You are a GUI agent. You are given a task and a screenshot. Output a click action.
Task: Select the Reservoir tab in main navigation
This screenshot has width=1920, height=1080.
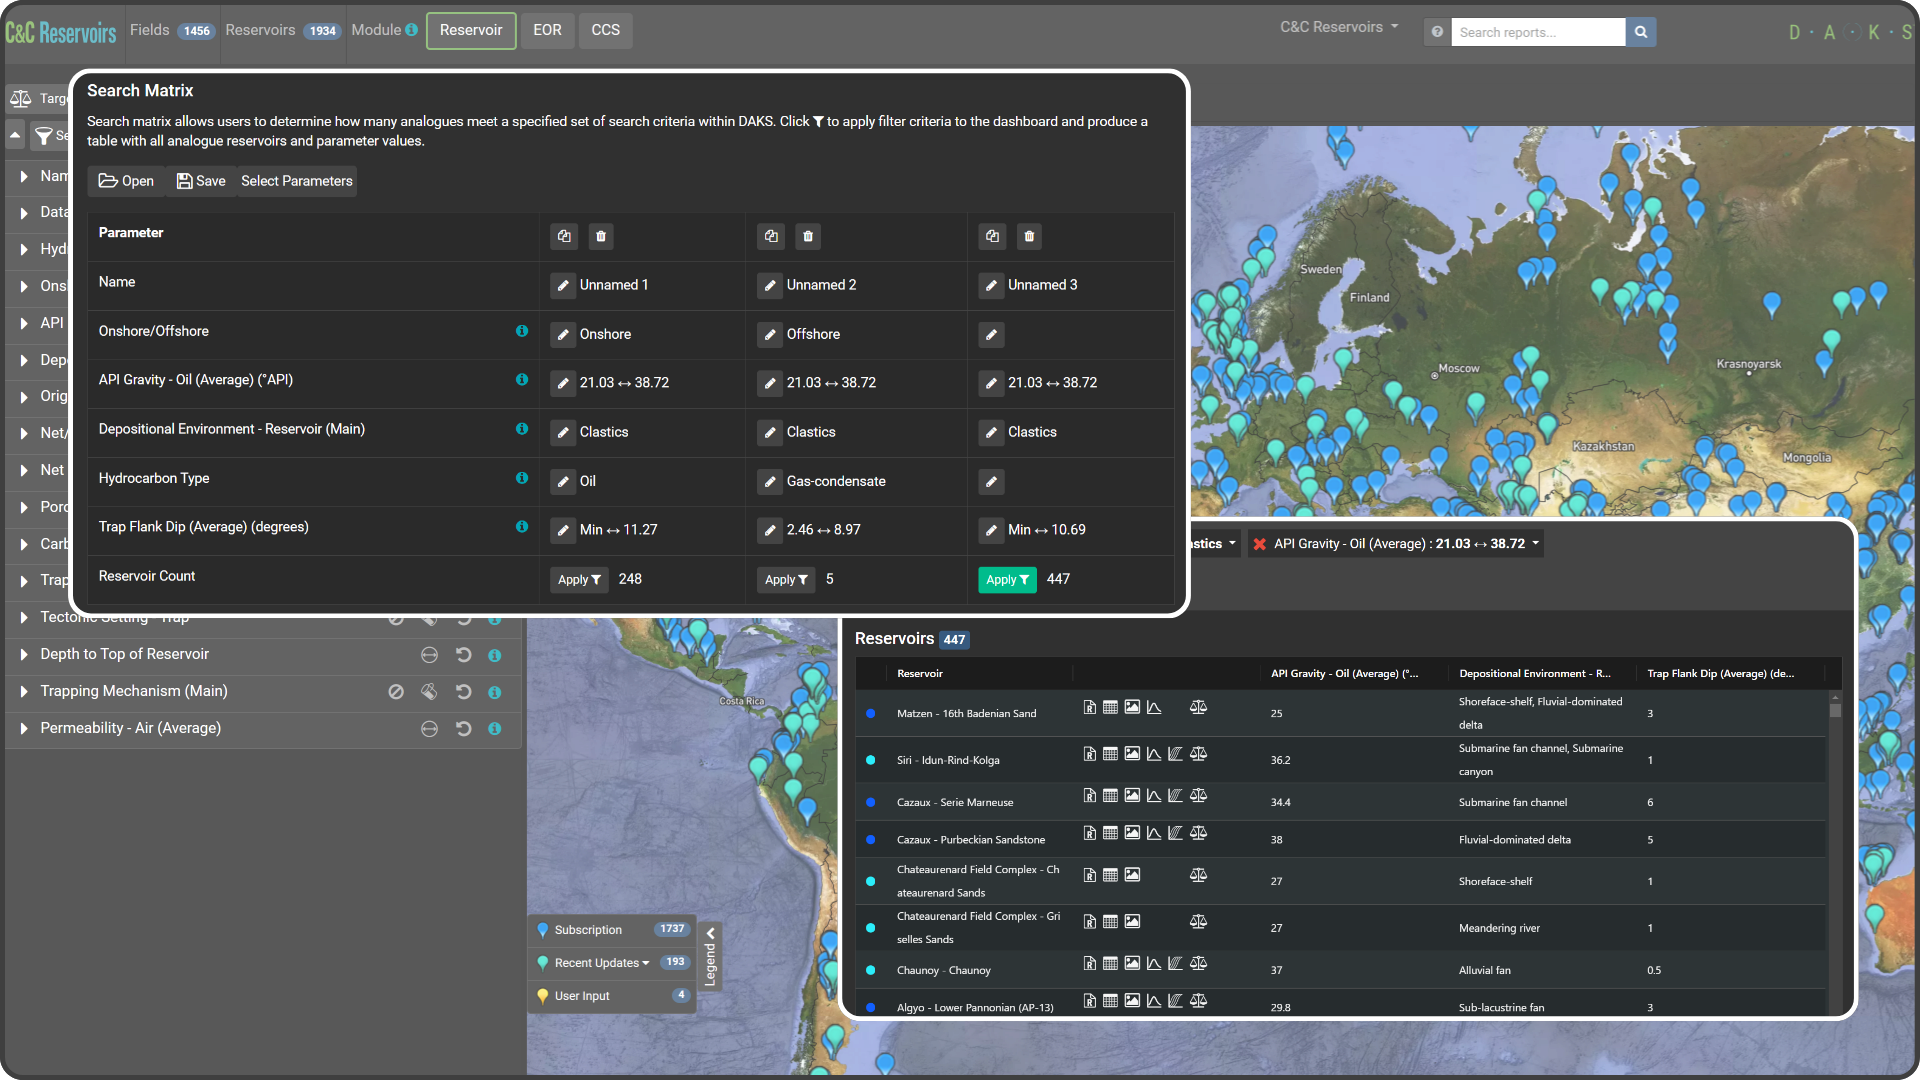[x=471, y=29]
